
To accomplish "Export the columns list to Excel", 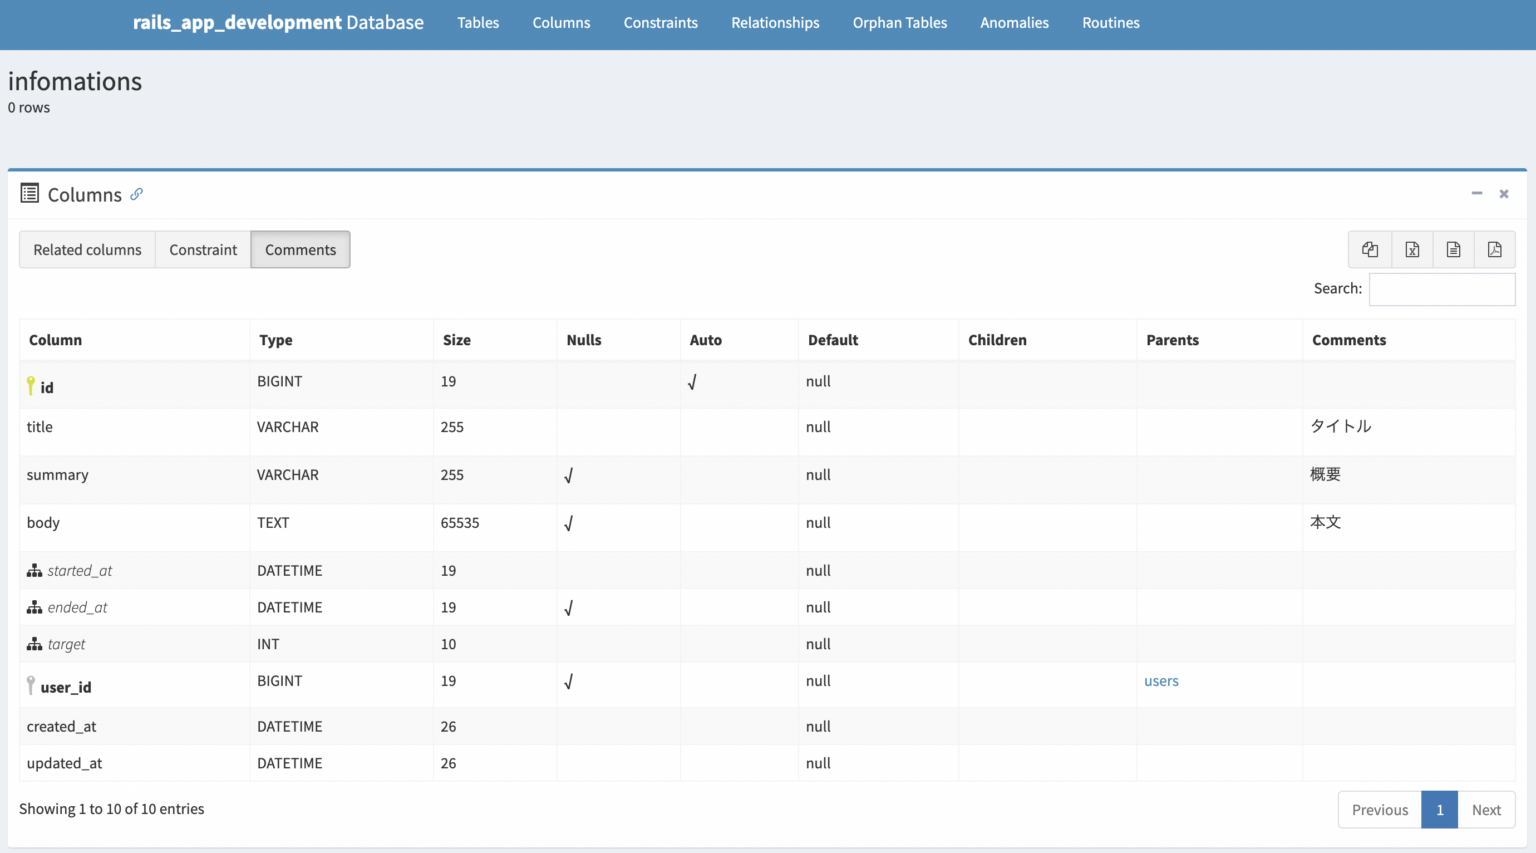I will (x=1412, y=249).
